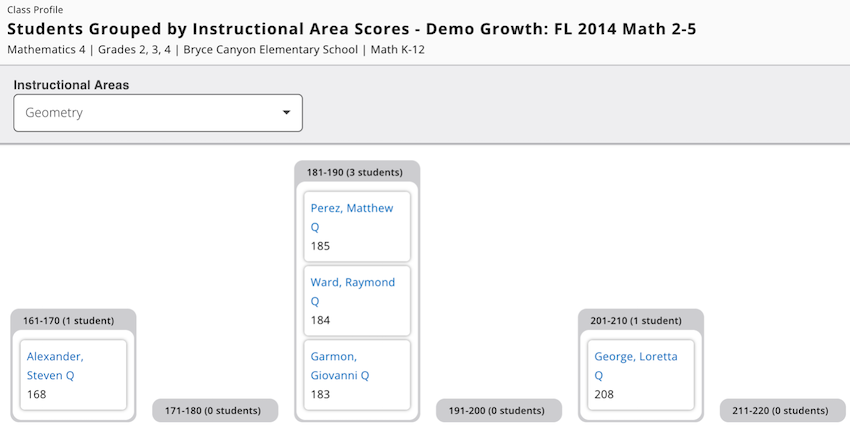Click the dropdown arrow in Geometry selector

pos(286,113)
